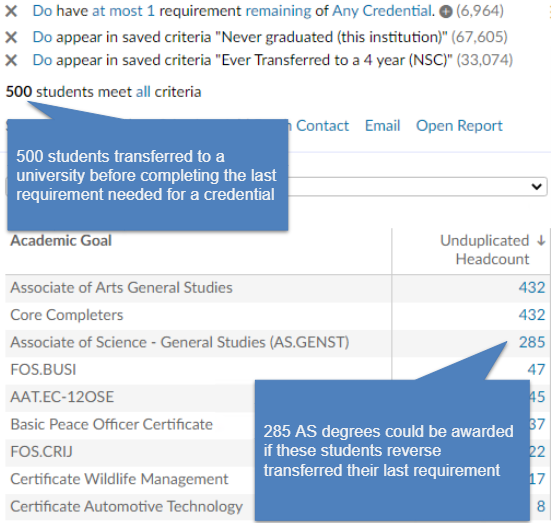Image resolution: width=551 pixels, height=523 pixels.
Task: Click the 'all' link in students meet criteria
Action: pyautogui.click(x=143, y=92)
